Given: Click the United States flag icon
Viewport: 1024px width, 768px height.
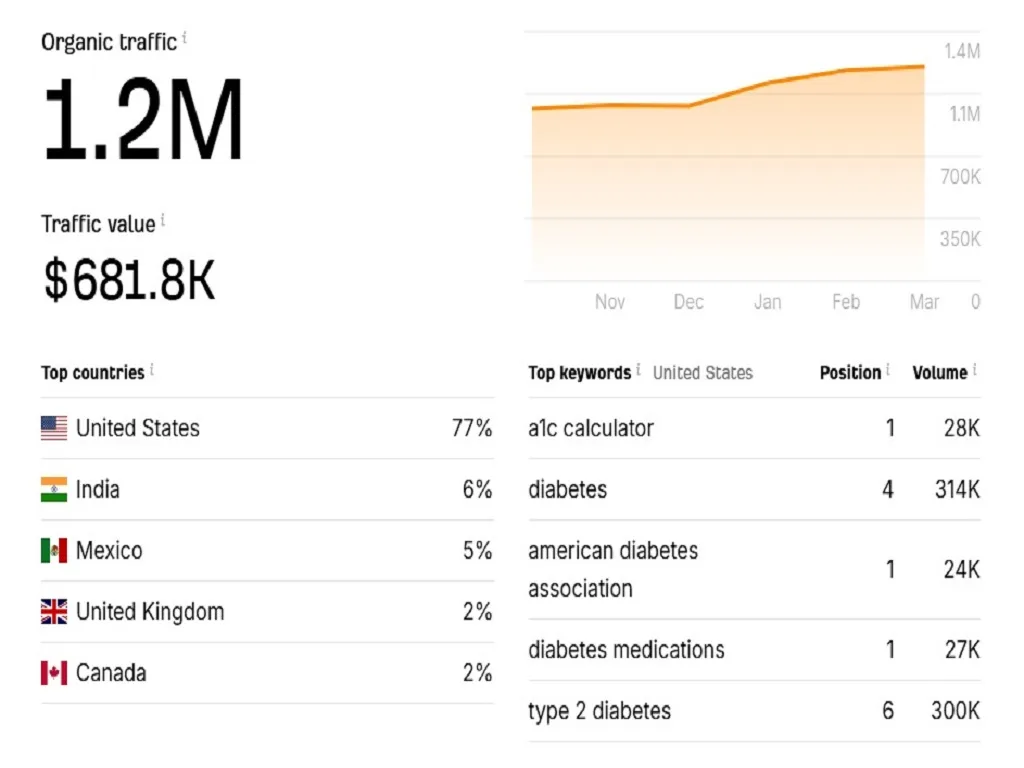Looking at the screenshot, I should click(54, 429).
